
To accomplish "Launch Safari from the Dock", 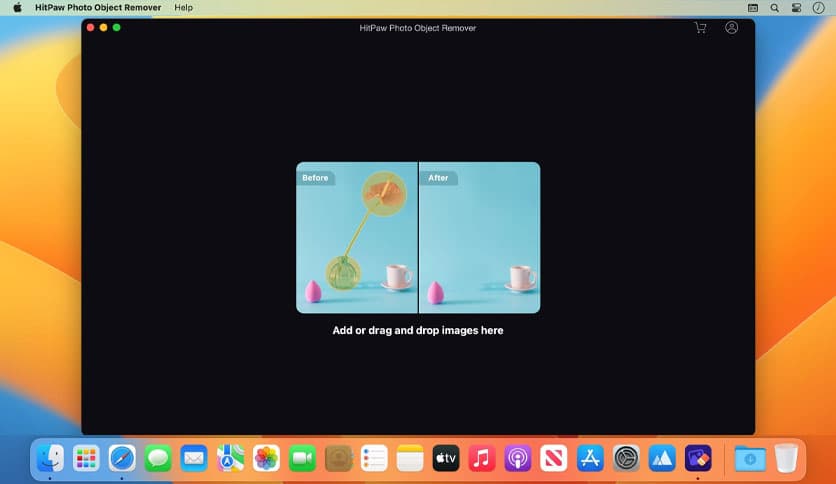I will pos(122,458).
